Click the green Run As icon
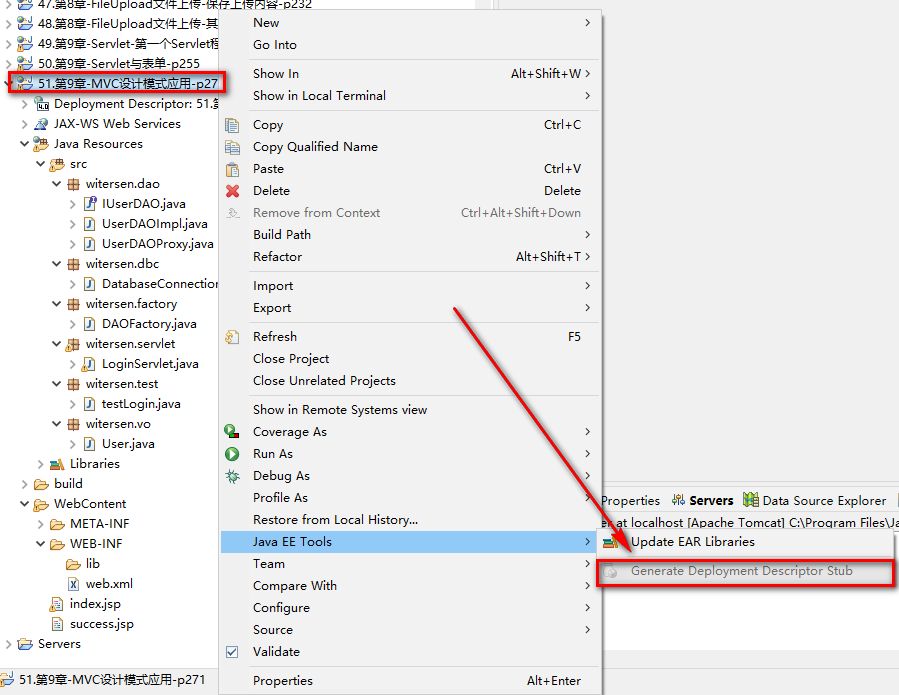Image resolution: width=899 pixels, height=695 pixels. click(232, 454)
